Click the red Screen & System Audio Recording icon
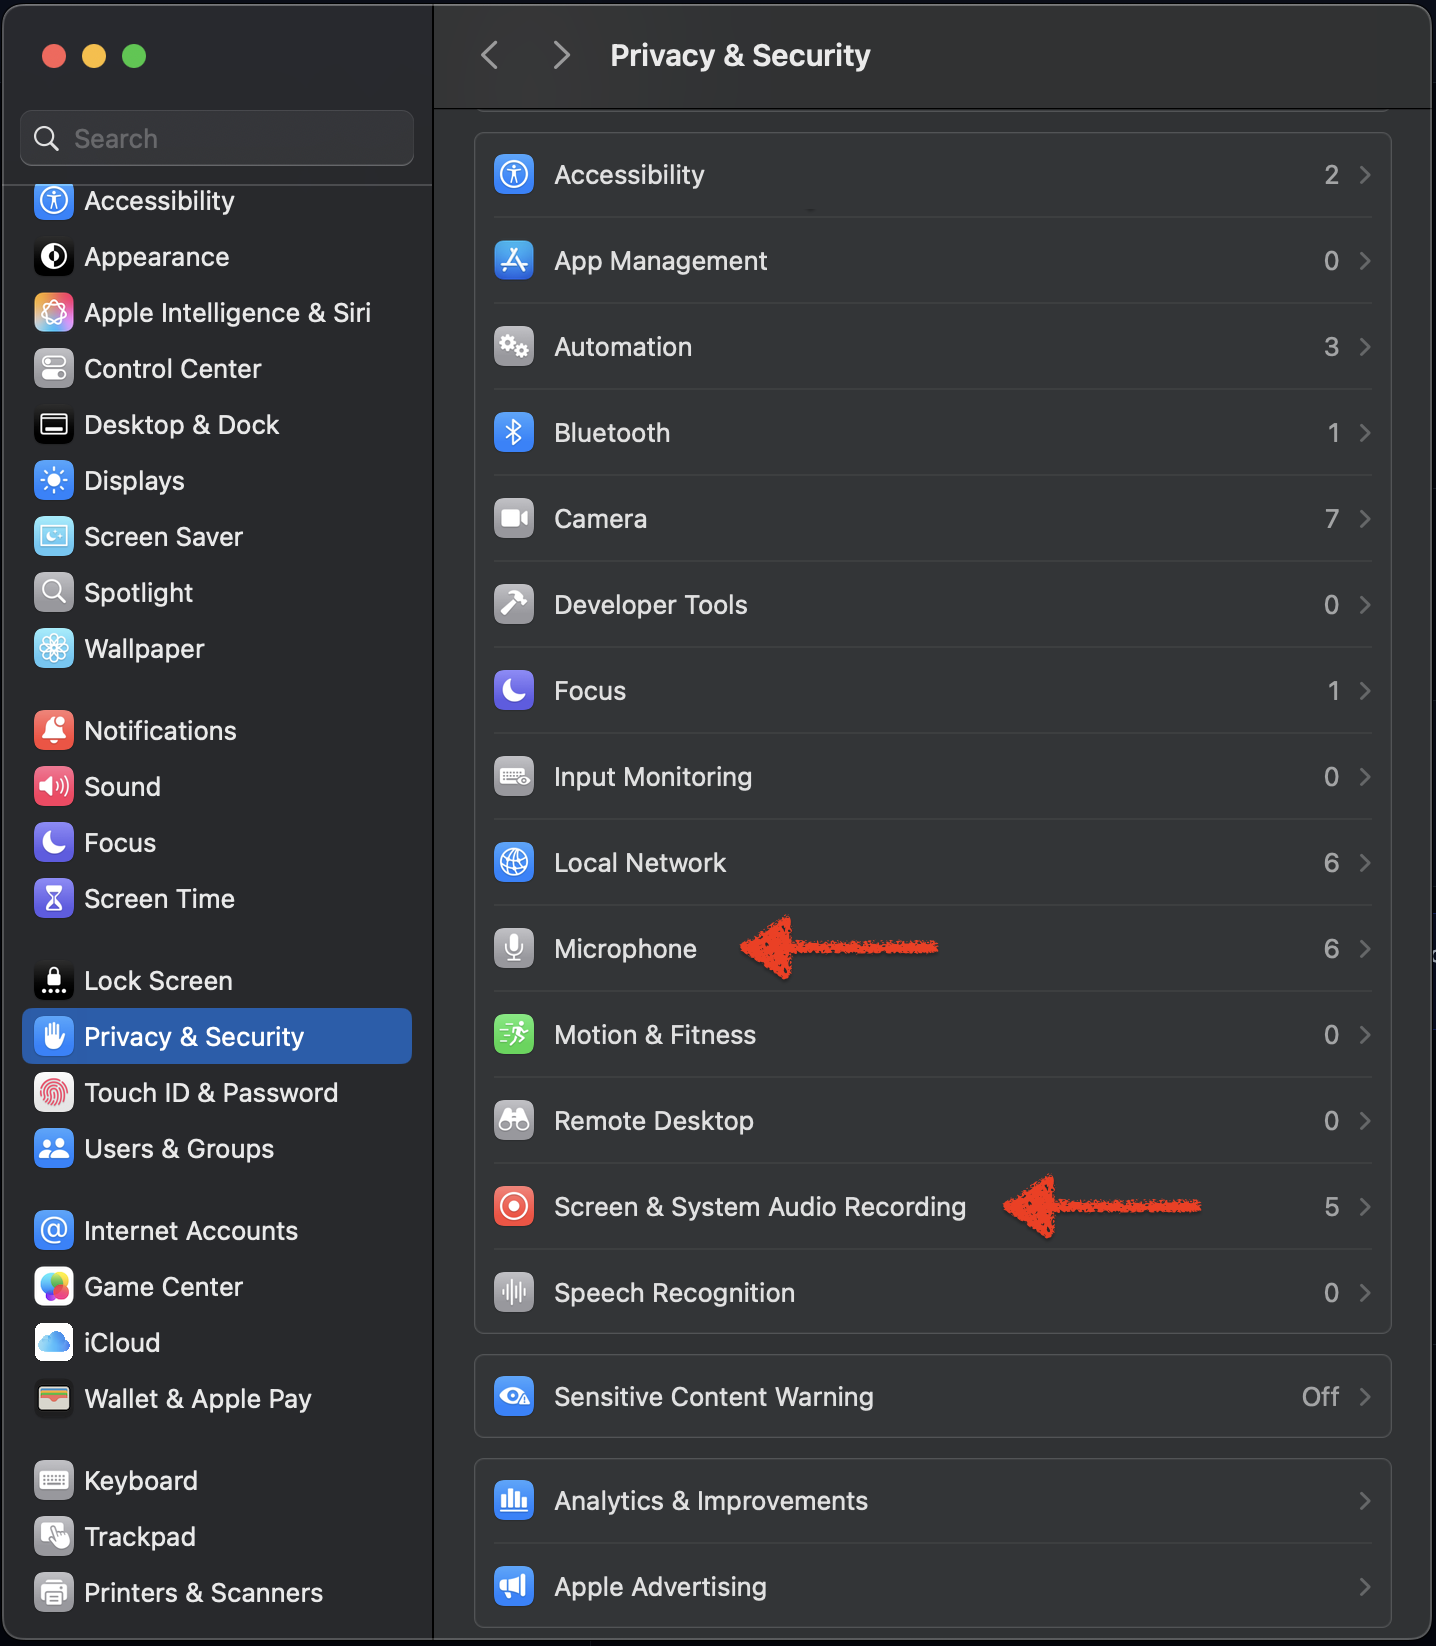Screen dimensions: 1436x1646 pos(514,1207)
